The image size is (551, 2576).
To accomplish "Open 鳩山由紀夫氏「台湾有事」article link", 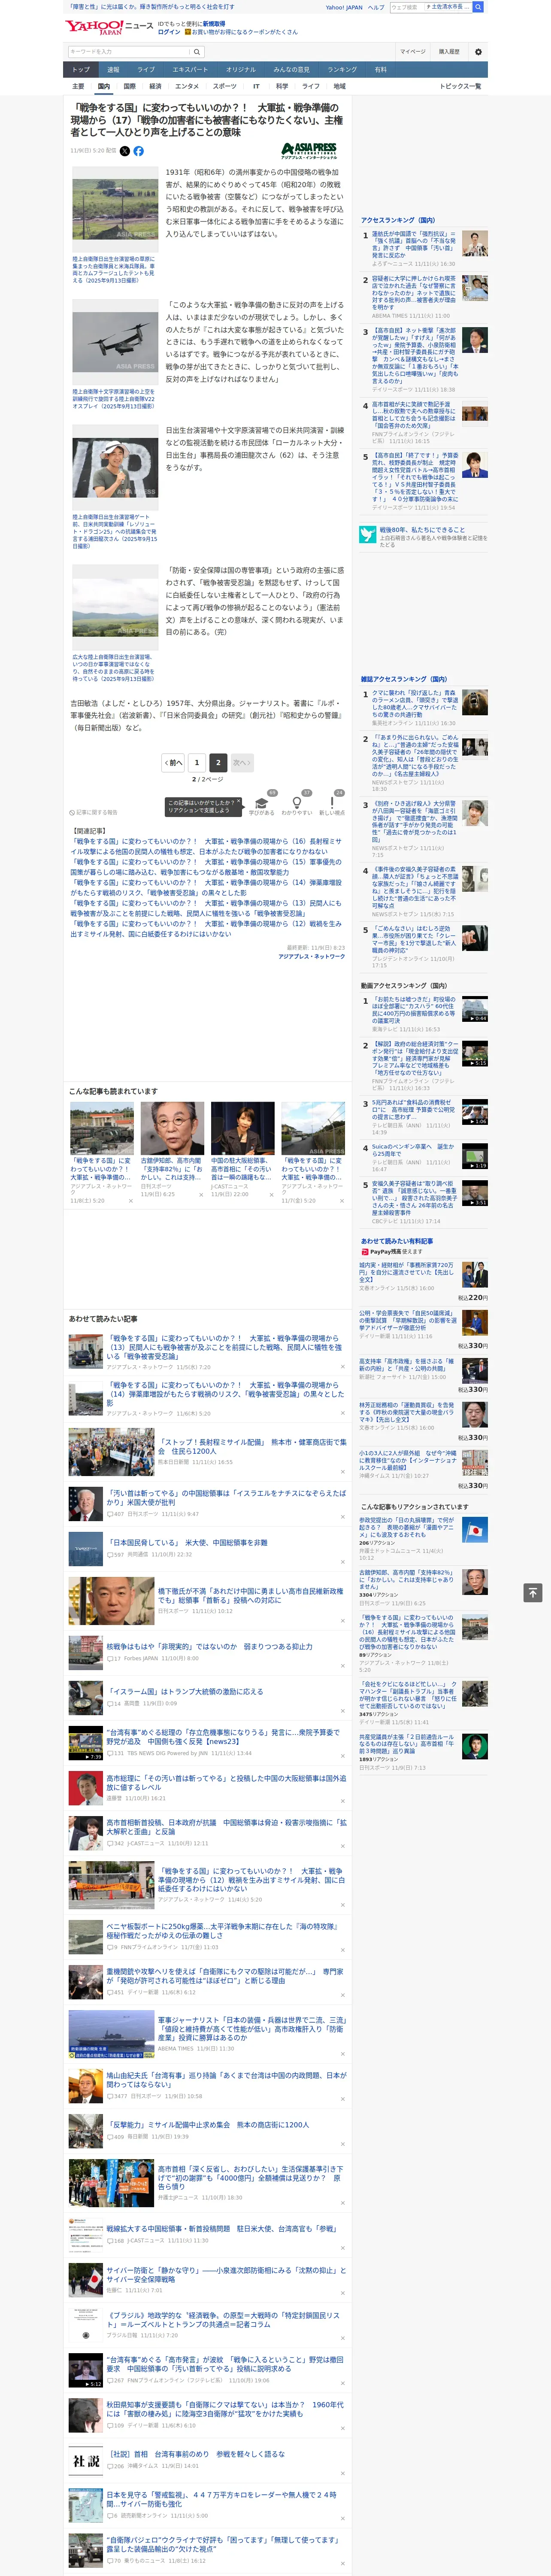I will [226, 2080].
